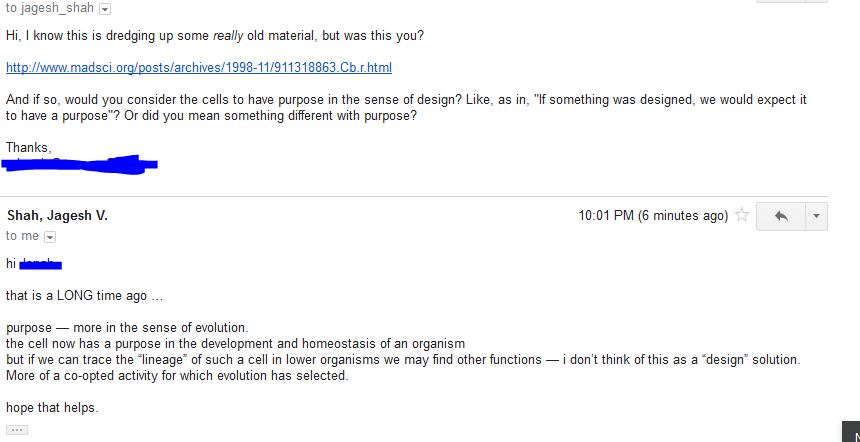860x442 pixels.
Task: Click the "hope that helps." closing line
Action: pyautogui.click(x=52, y=408)
